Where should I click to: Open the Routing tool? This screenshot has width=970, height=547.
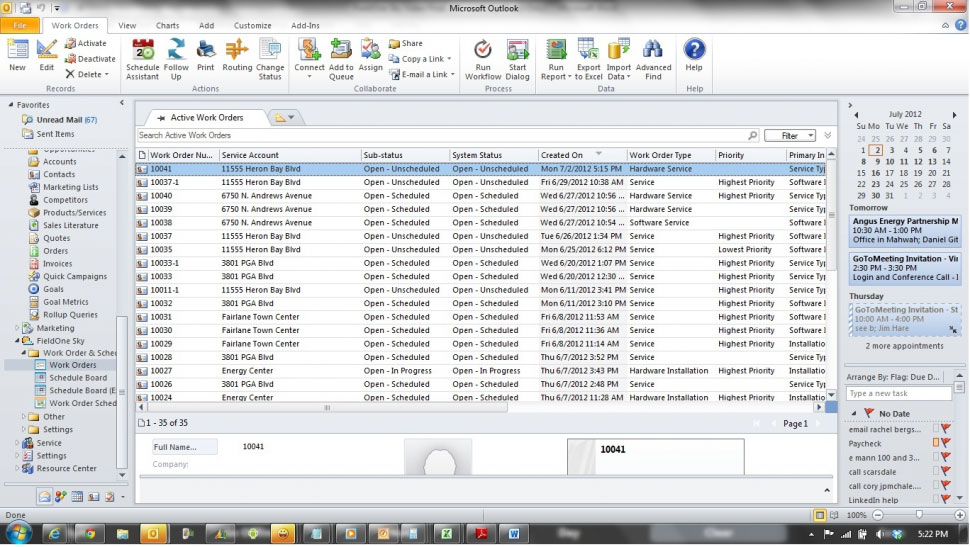tap(237, 55)
